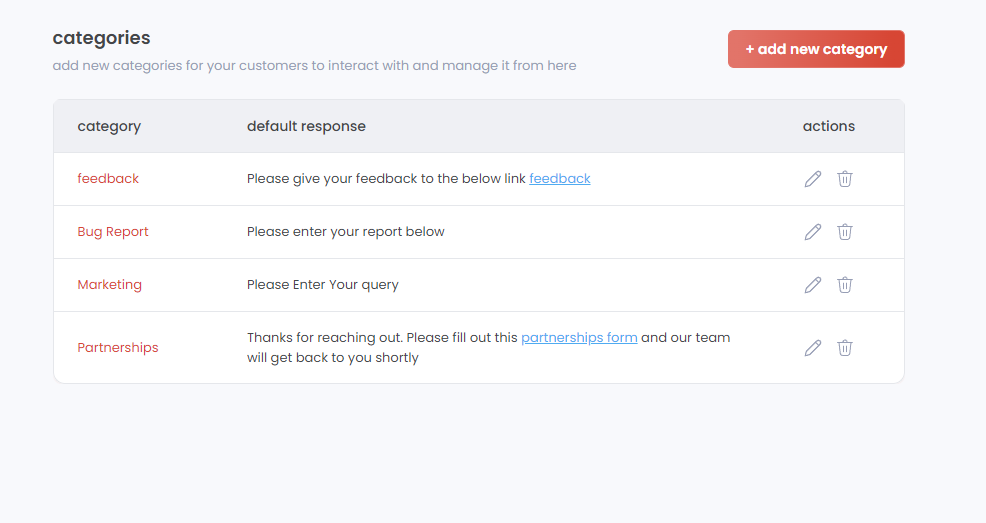Click the Marketing default response text
This screenshot has height=523, width=986.
[x=323, y=285]
